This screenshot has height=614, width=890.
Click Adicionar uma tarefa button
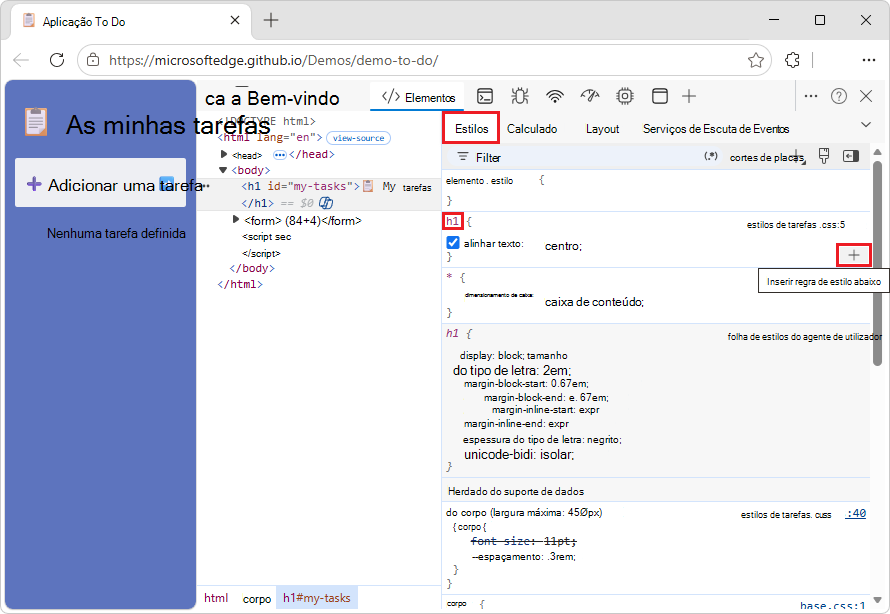pyautogui.click(x=100, y=183)
